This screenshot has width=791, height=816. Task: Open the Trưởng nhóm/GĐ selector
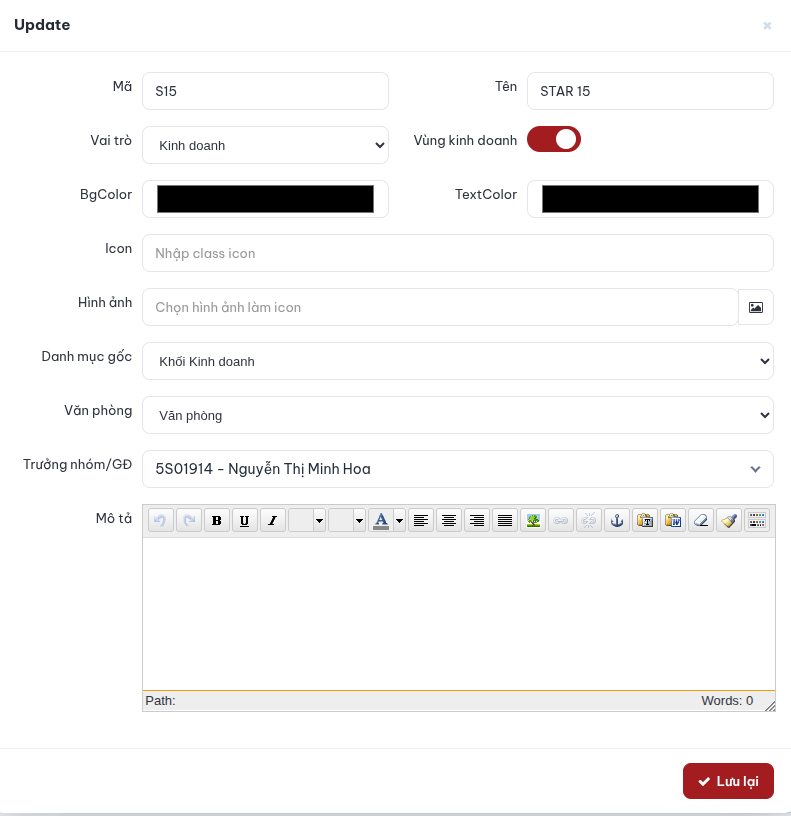click(x=458, y=469)
